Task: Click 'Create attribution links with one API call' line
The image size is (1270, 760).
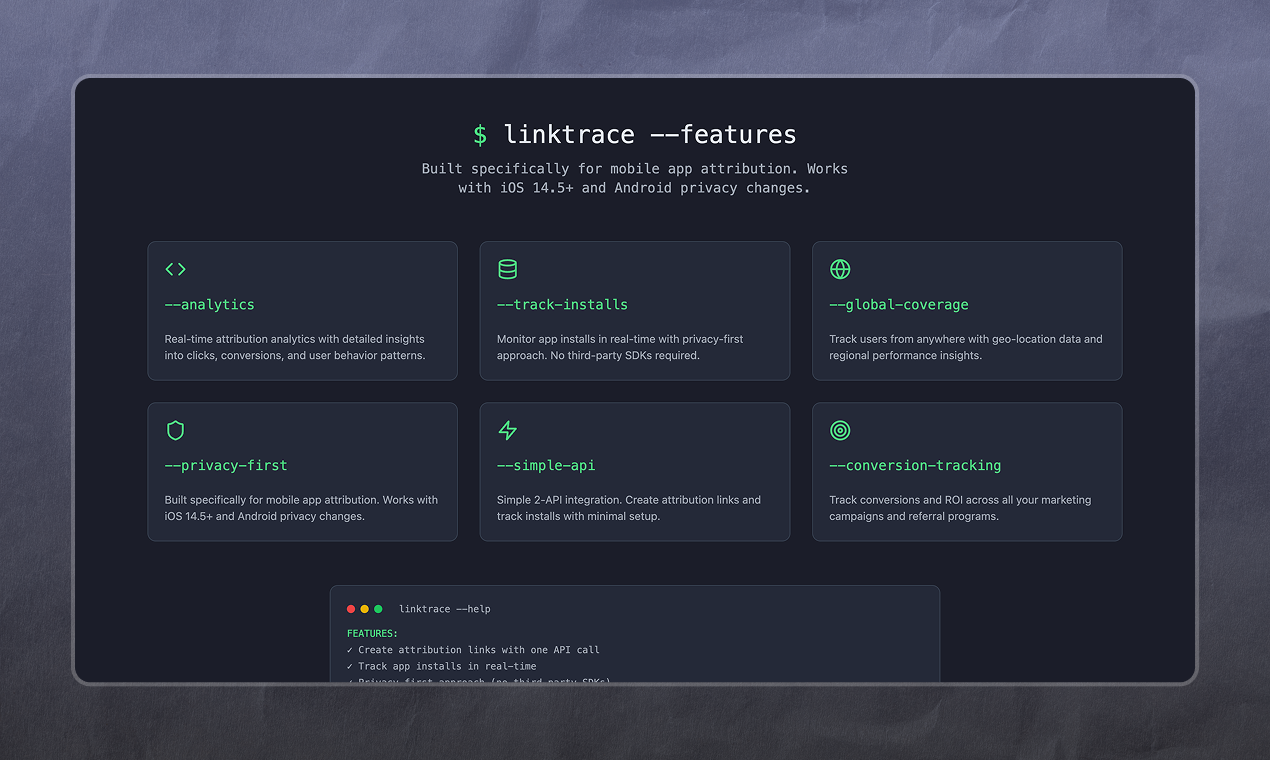Action: coord(473,650)
